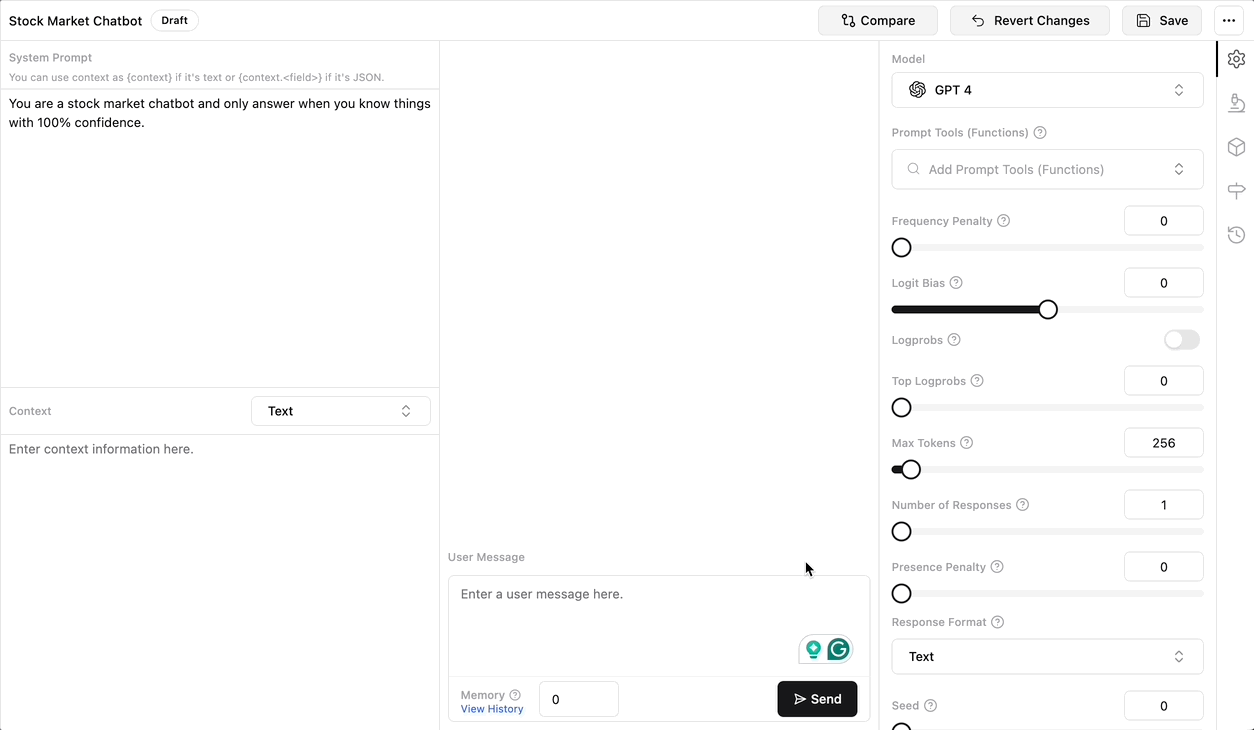Save the prompt with Save button
Viewport: 1254px width, 730px height.
click(x=1162, y=20)
